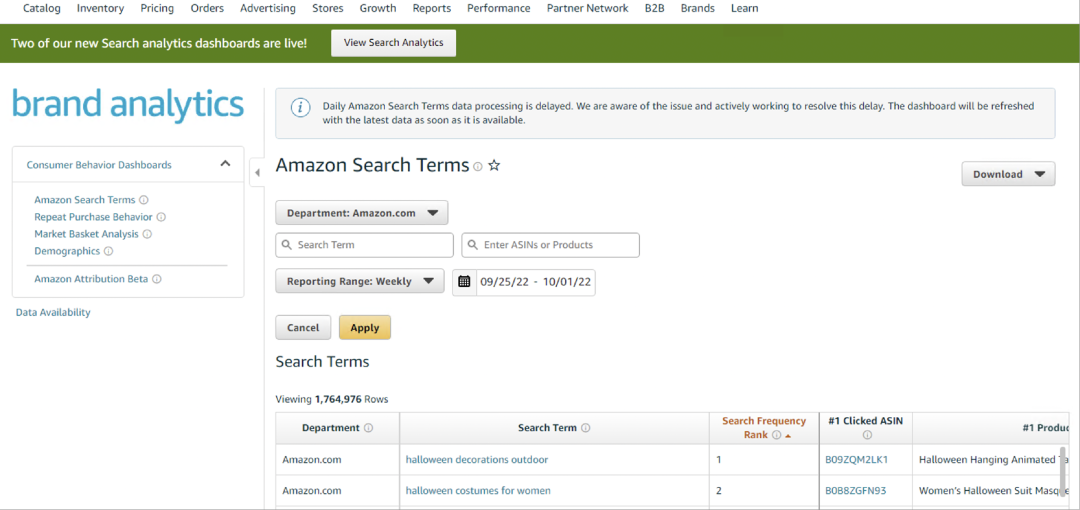The width and height of the screenshot is (1080, 510).
Task: Click the Search Term input field
Action: click(x=364, y=245)
